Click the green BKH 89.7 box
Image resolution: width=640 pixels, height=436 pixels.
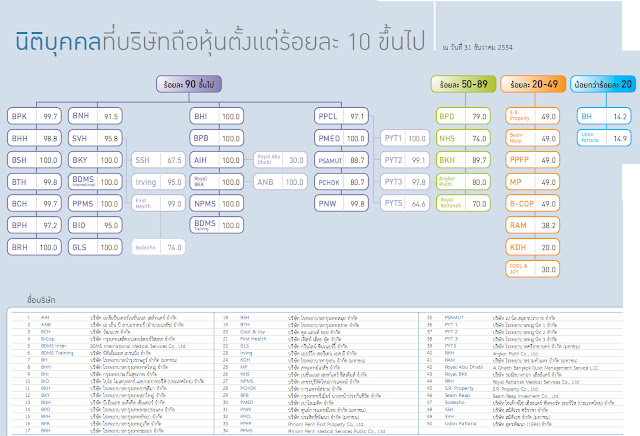tap(463, 160)
